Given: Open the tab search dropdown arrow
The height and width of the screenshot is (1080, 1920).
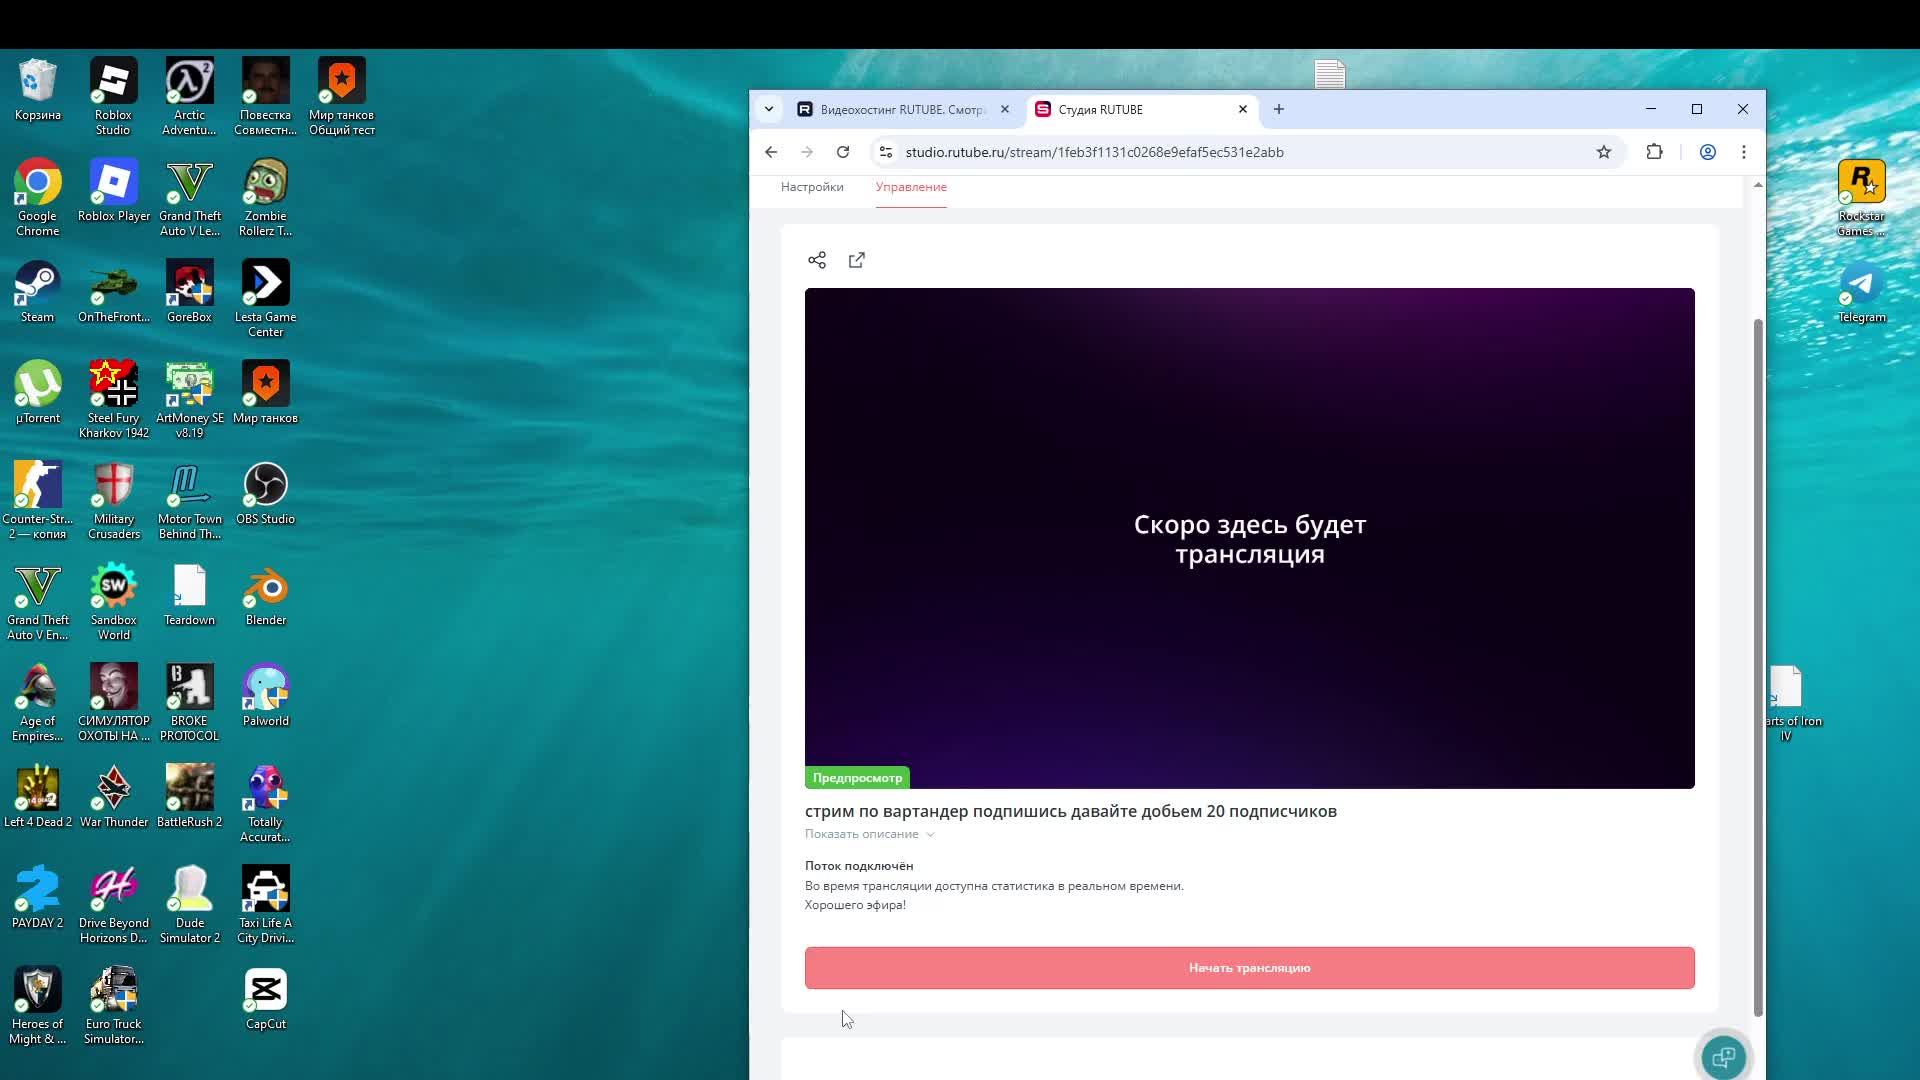Looking at the screenshot, I should pyautogui.click(x=769, y=109).
